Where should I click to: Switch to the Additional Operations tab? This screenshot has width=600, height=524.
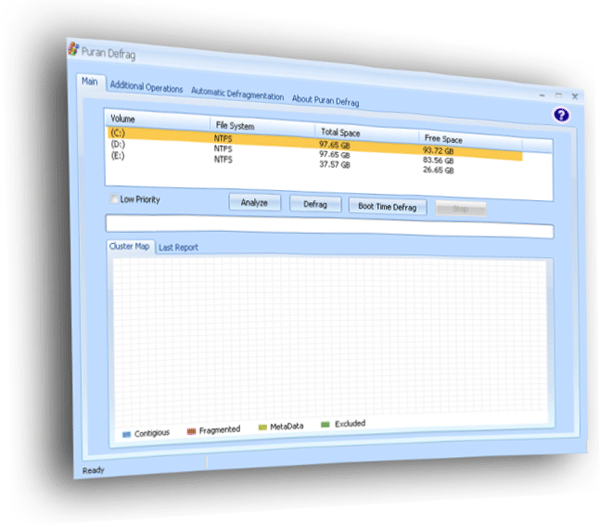[x=146, y=88]
